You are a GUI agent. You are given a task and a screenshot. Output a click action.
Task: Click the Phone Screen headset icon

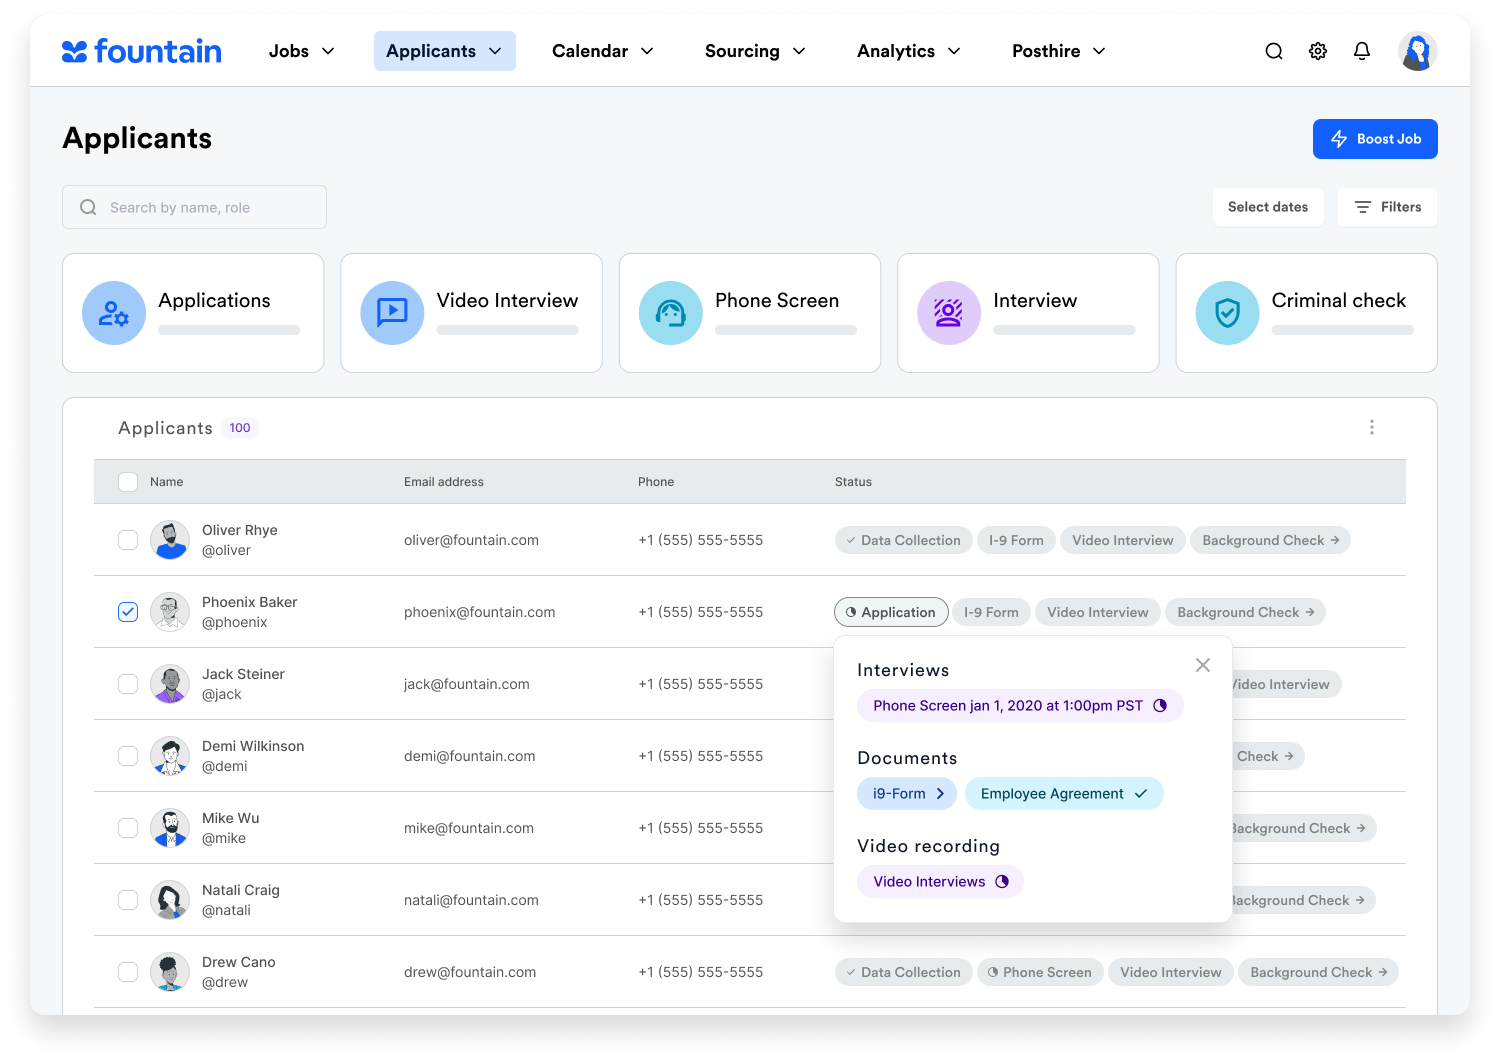point(670,313)
